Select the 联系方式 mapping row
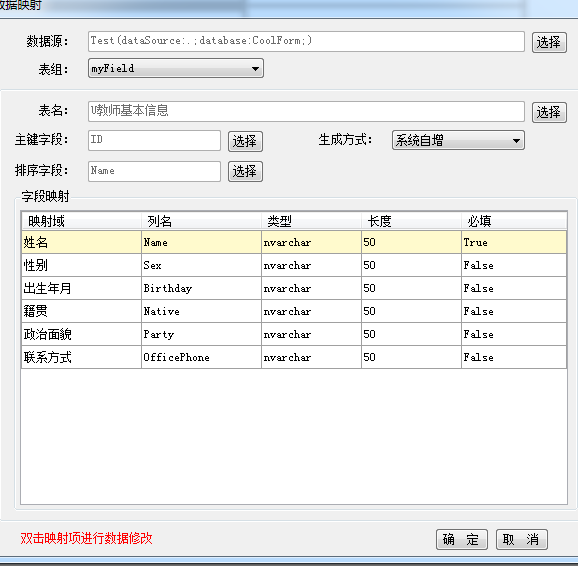 point(294,357)
